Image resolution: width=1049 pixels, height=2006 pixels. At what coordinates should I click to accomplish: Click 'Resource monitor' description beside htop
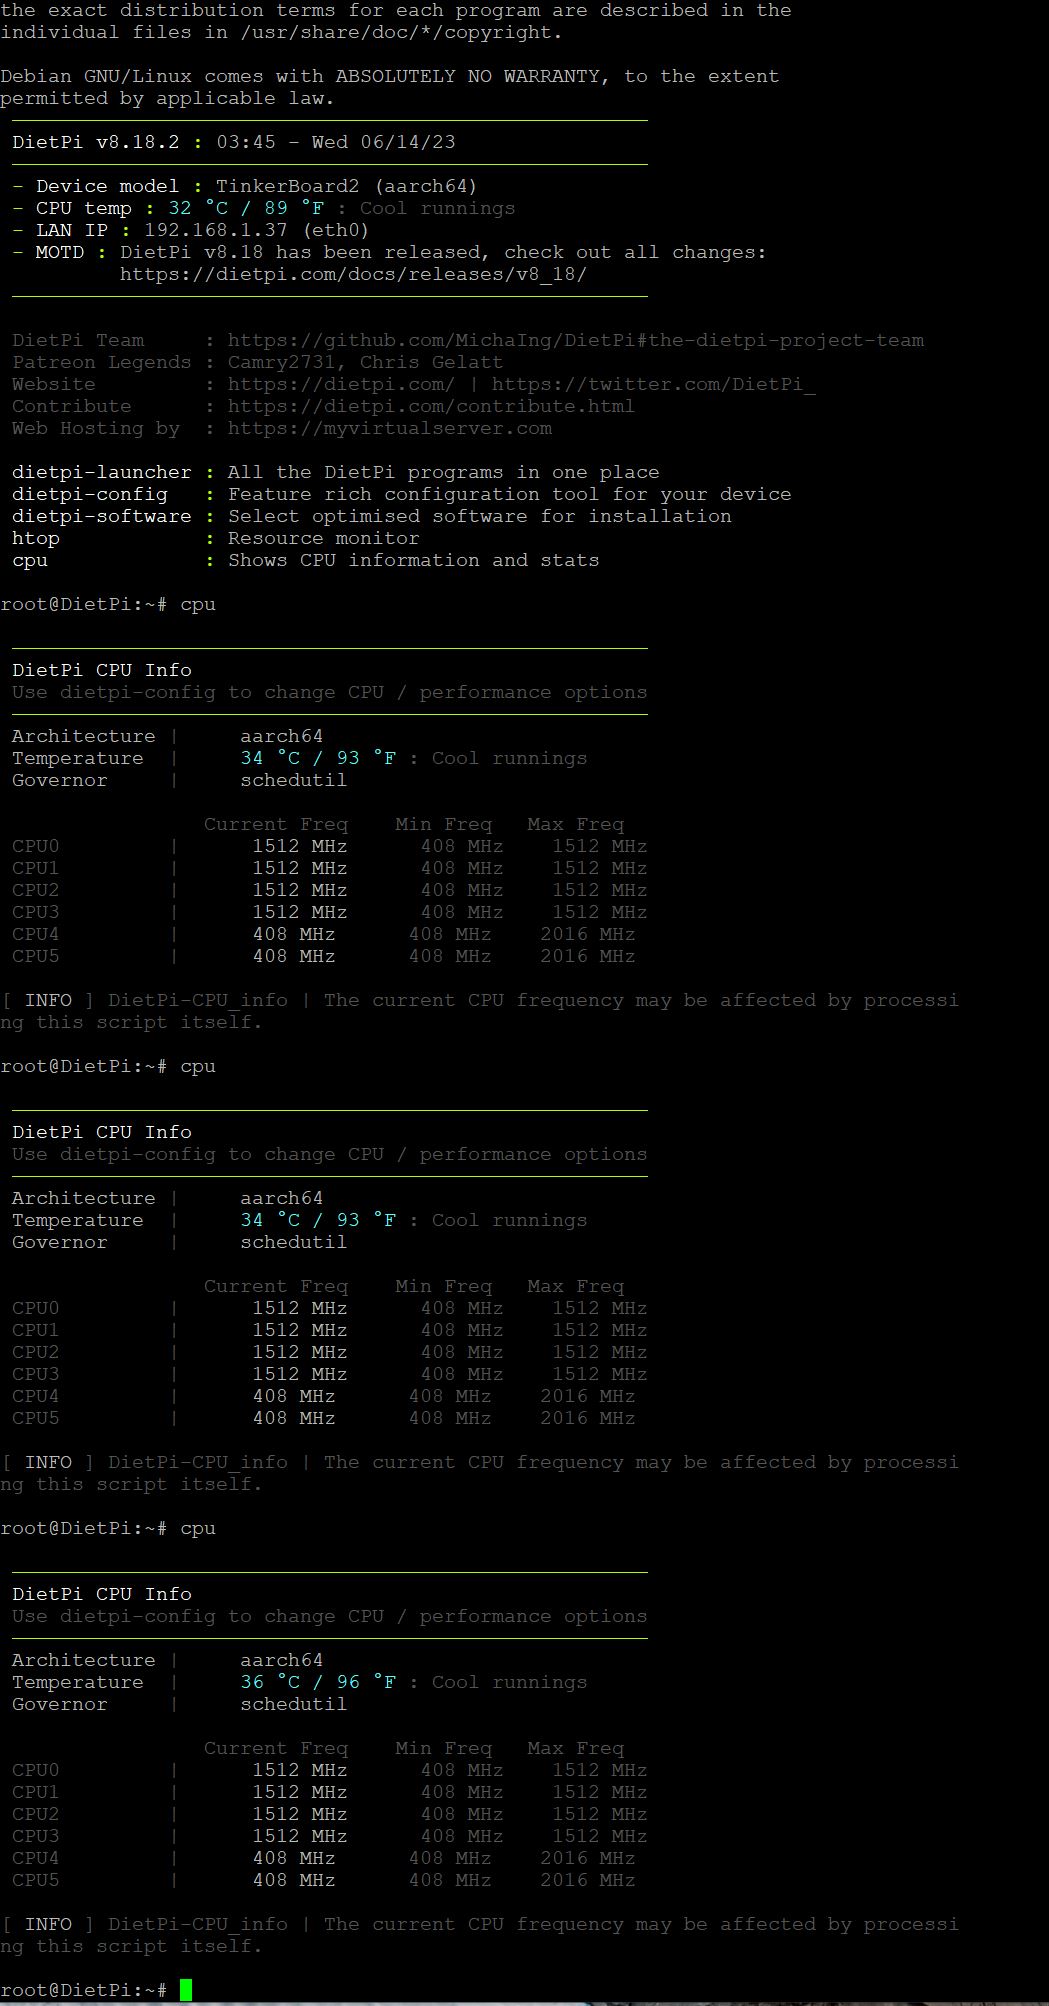coord(324,538)
